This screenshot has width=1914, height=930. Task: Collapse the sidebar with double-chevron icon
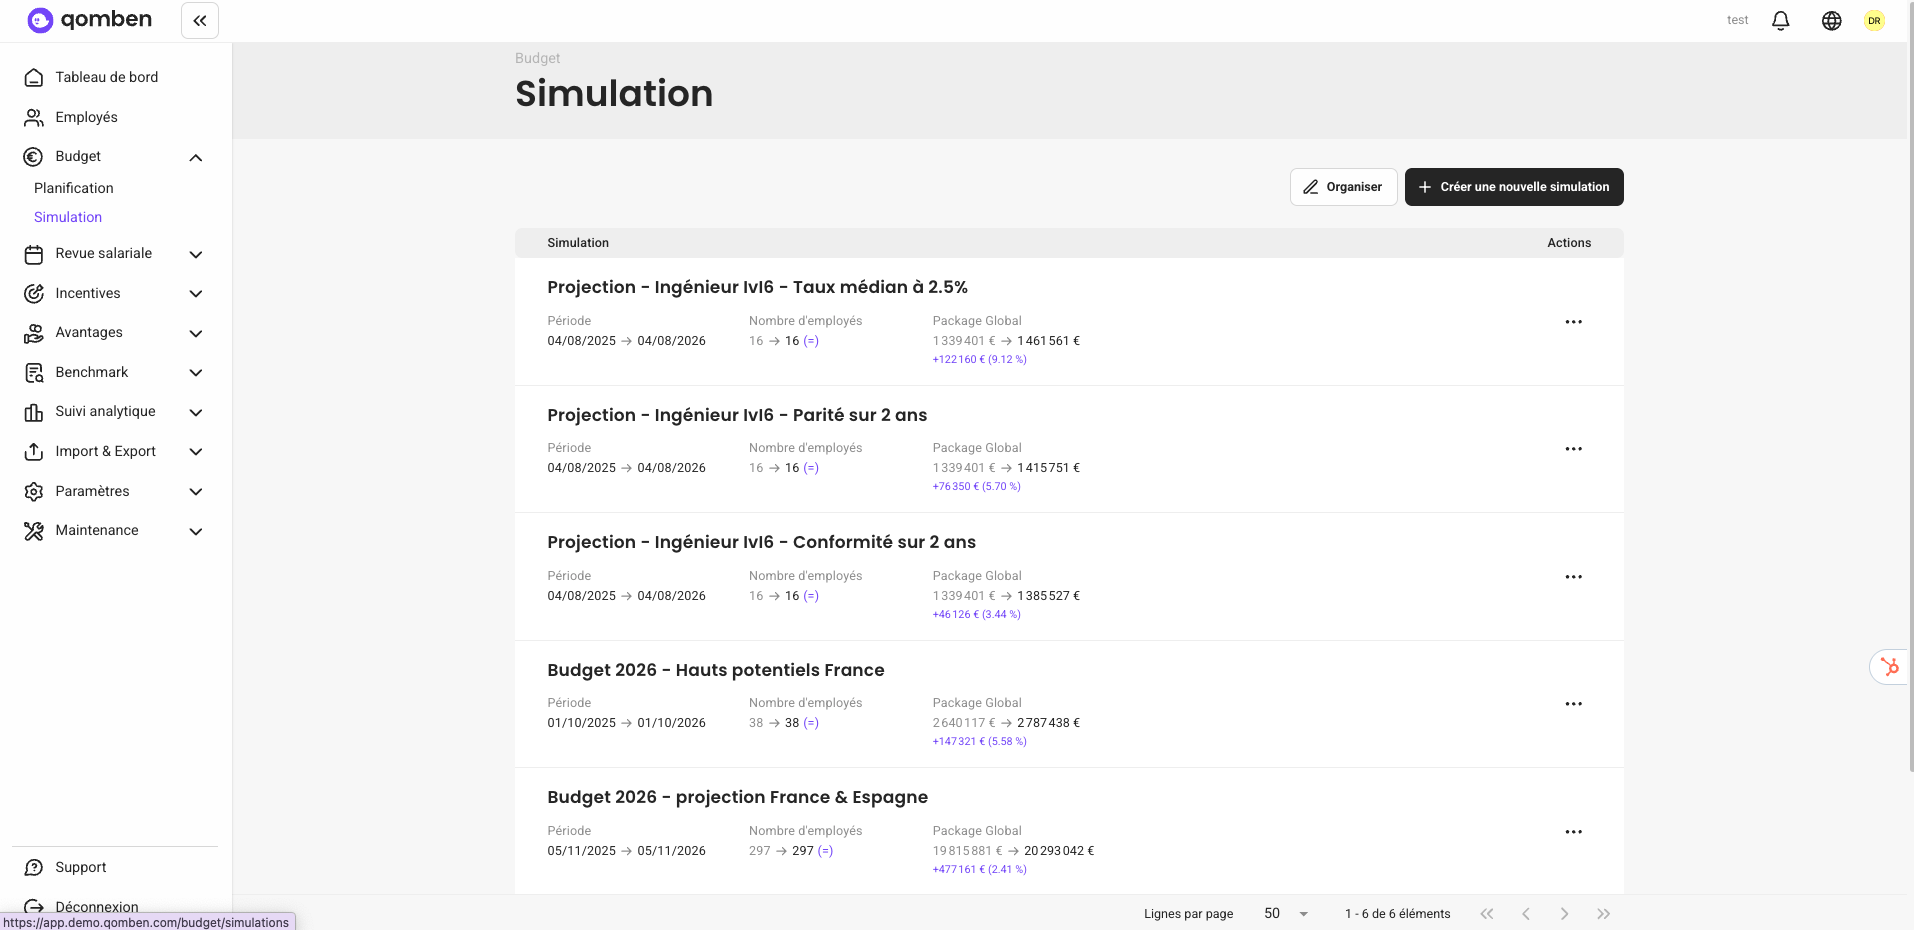pyautogui.click(x=200, y=21)
